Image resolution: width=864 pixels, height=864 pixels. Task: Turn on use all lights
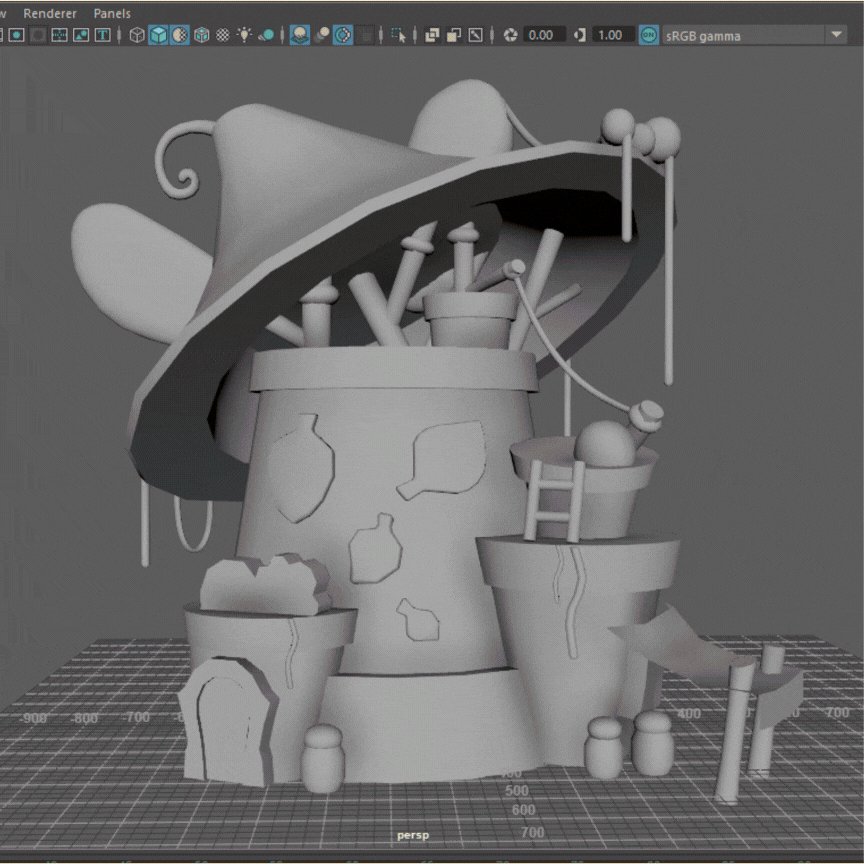pyautogui.click(x=244, y=35)
